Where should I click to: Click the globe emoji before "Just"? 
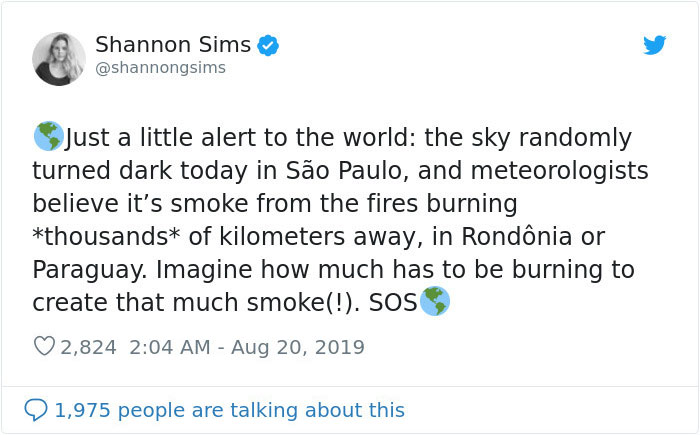click(x=49, y=136)
